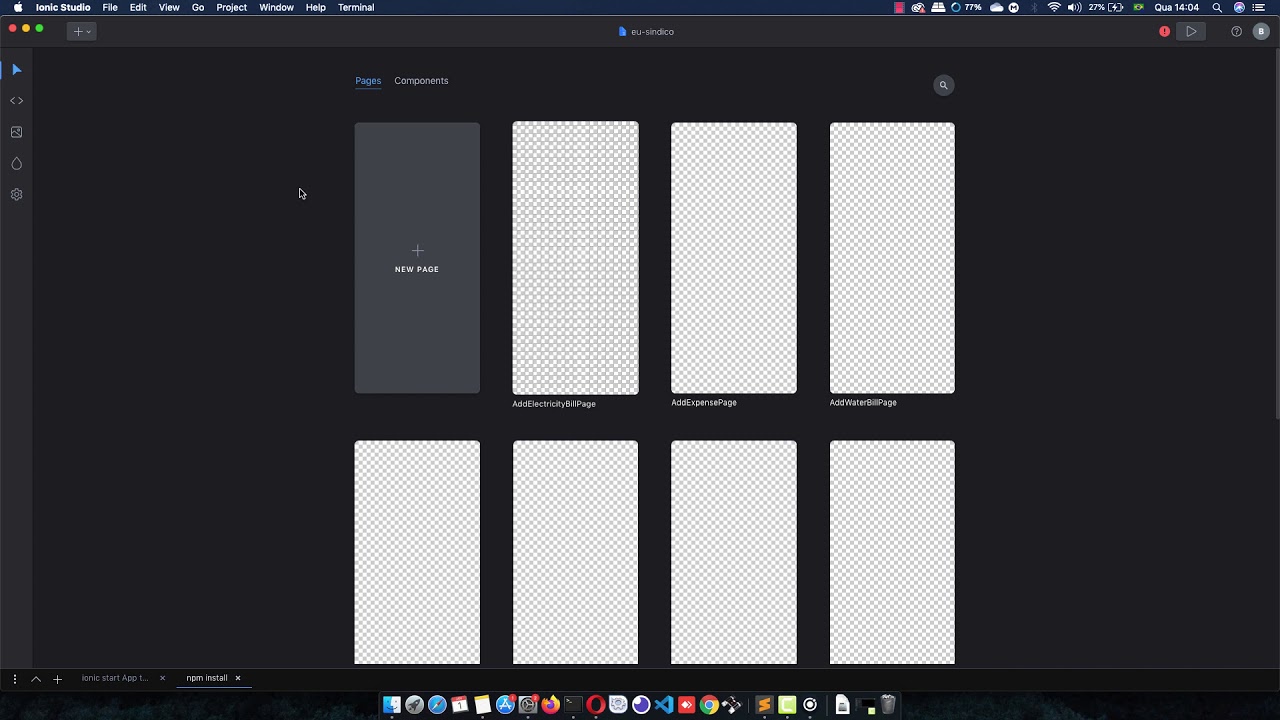Select the 'npm install' terminal tab
This screenshot has height=720, width=1280.
[x=206, y=678]
